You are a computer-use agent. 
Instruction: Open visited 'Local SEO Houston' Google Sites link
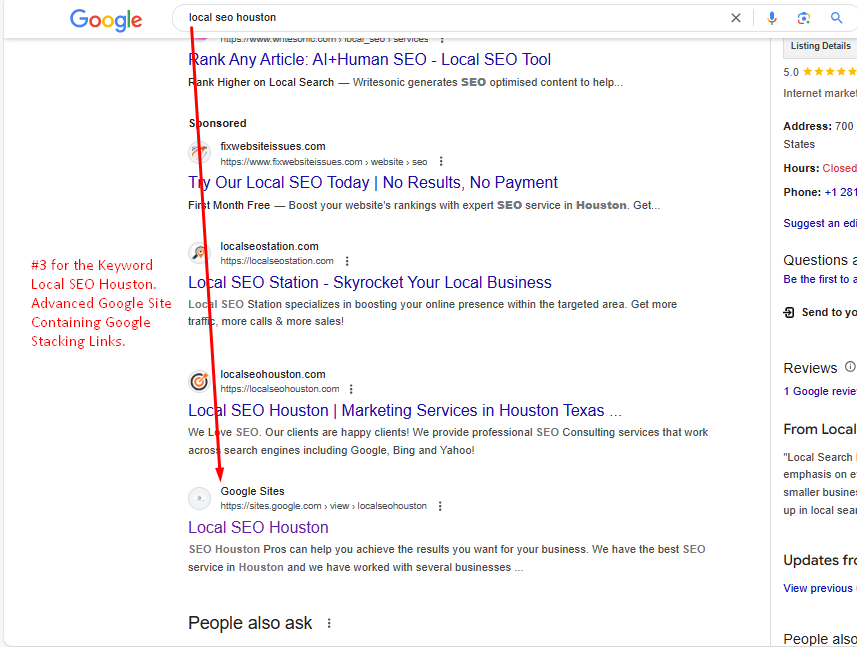pos(259,527)
